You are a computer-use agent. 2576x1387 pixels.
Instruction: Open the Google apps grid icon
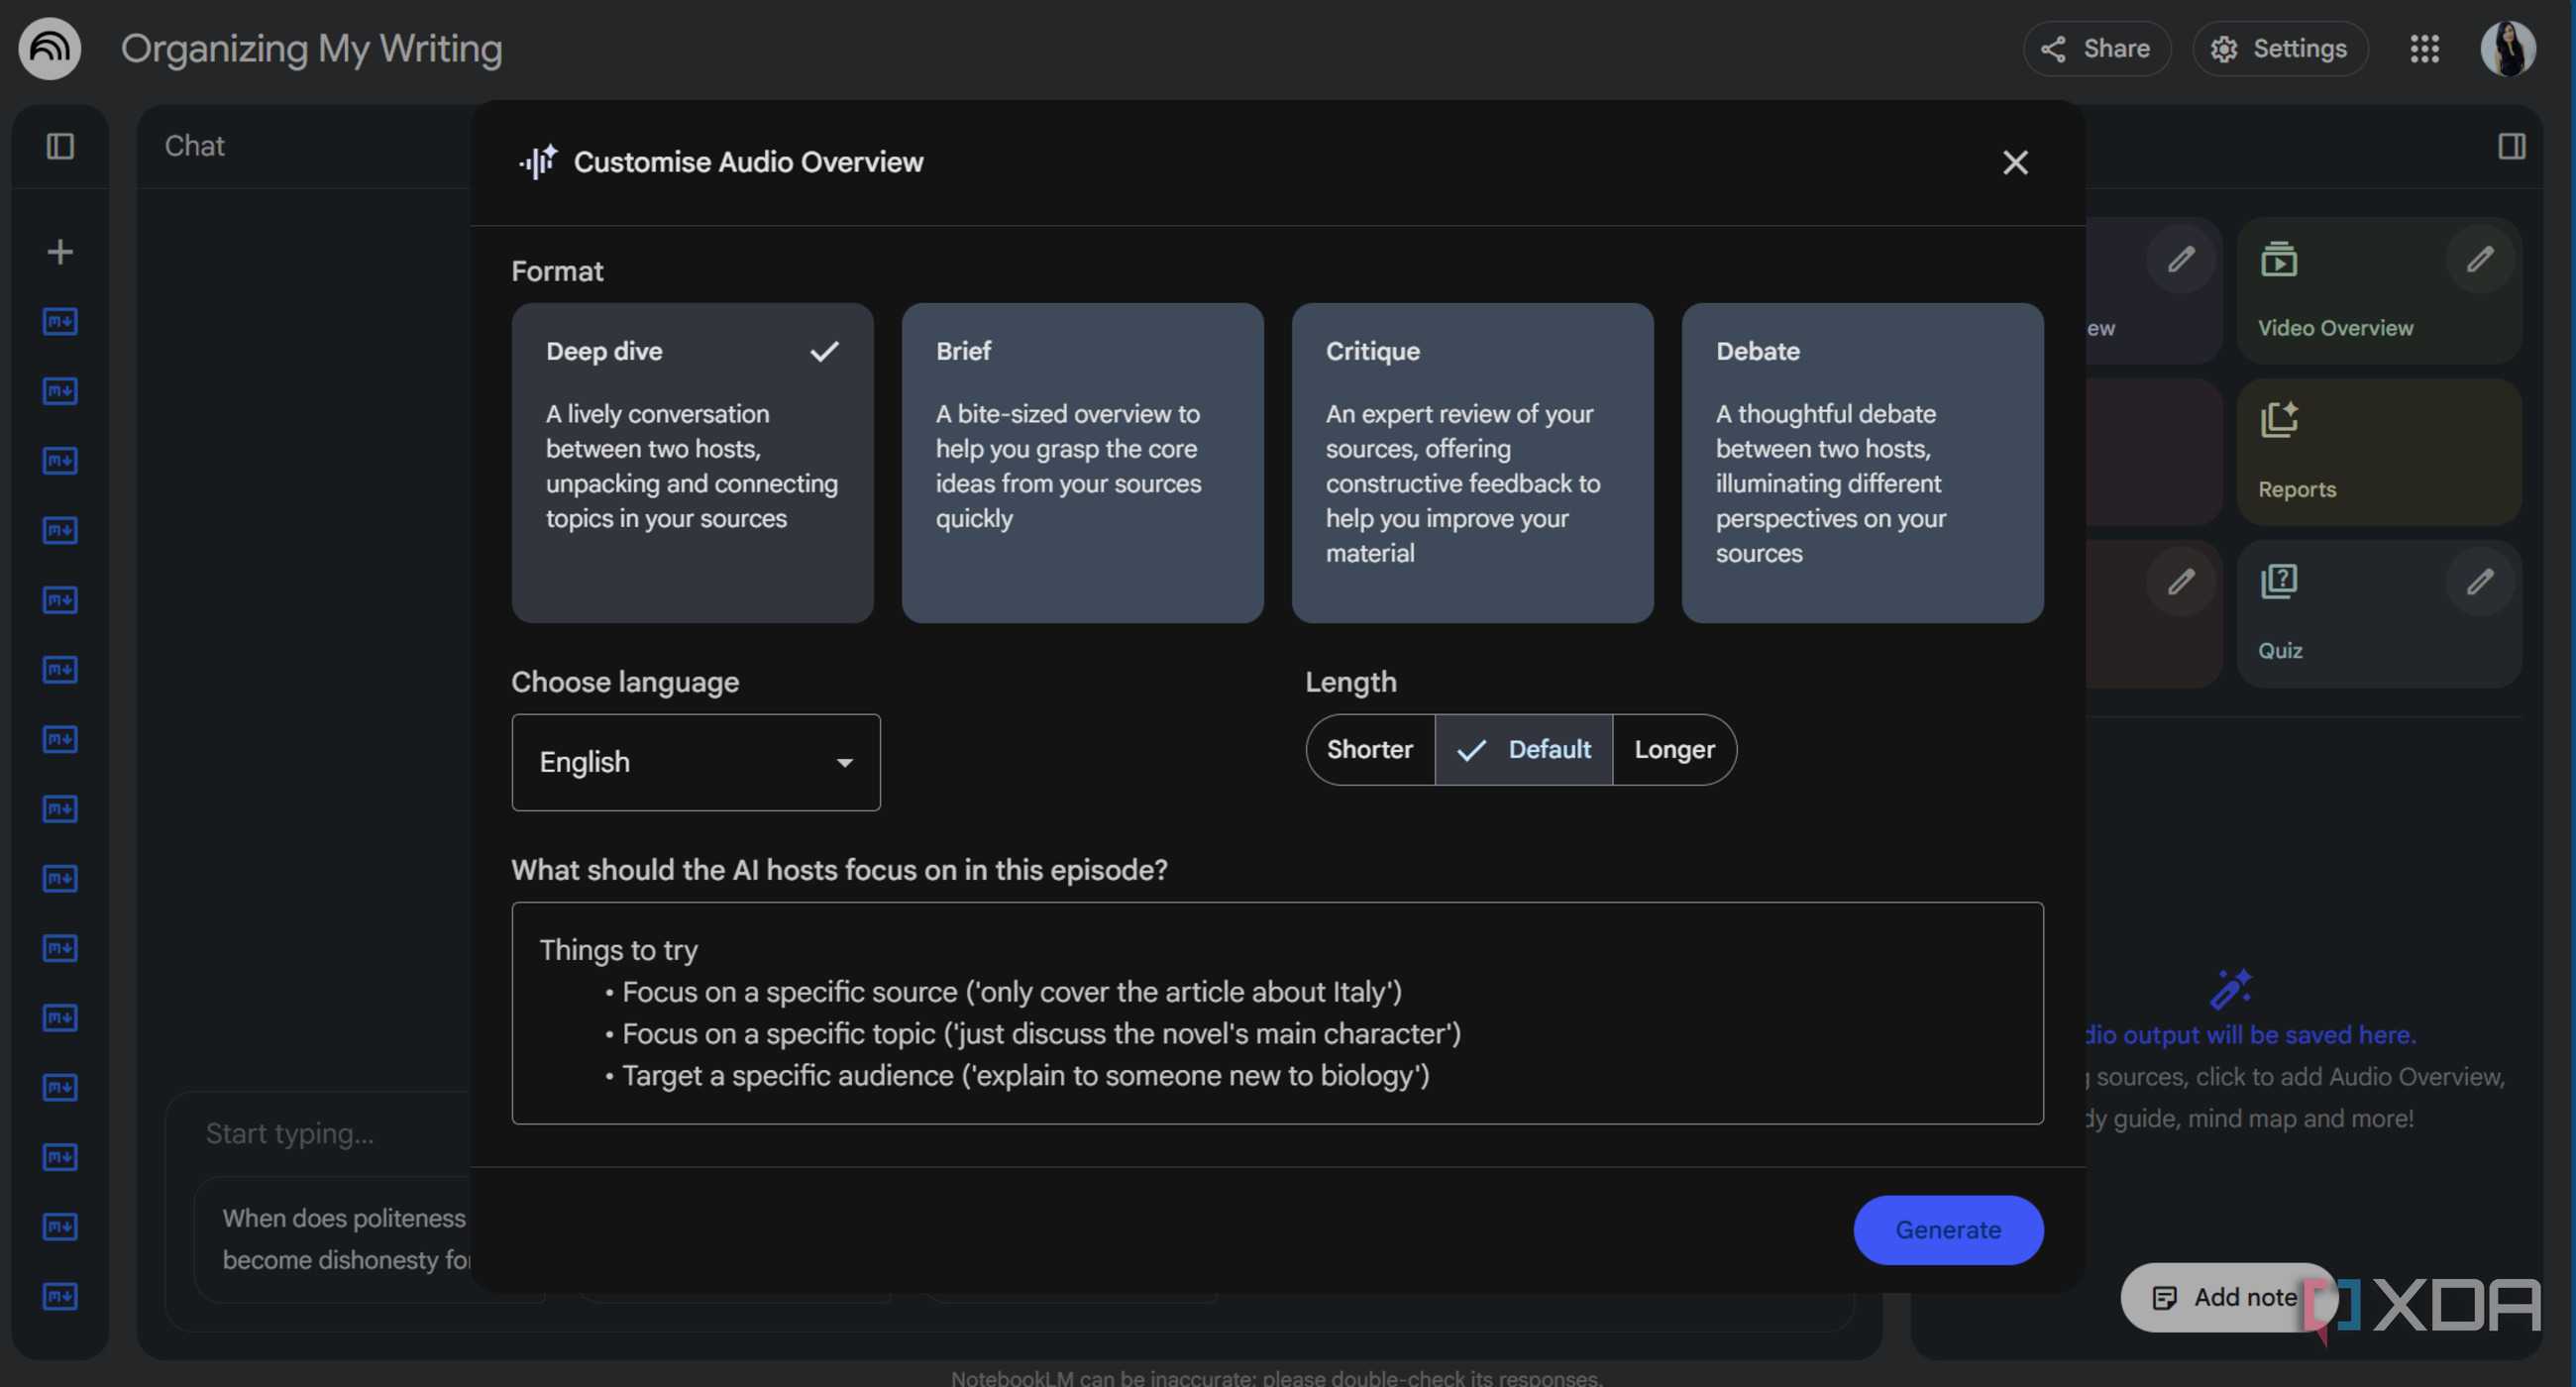[x=2424, y=48]
